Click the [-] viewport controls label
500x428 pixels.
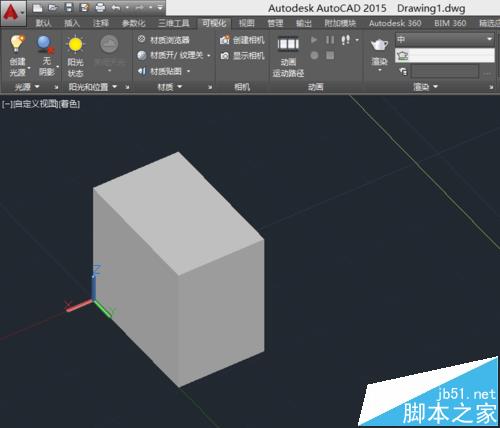pos(7,104)
